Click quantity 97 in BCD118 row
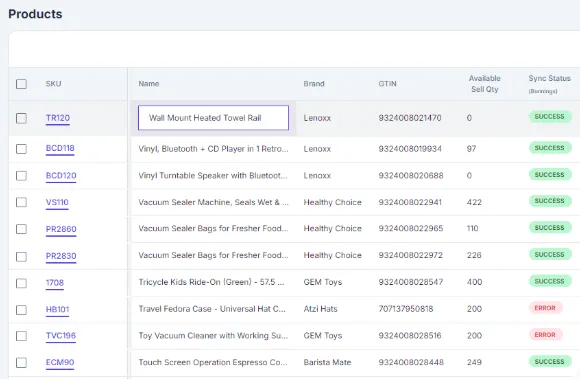This screenshot has height=379, width=580. [x=471, y=149]
